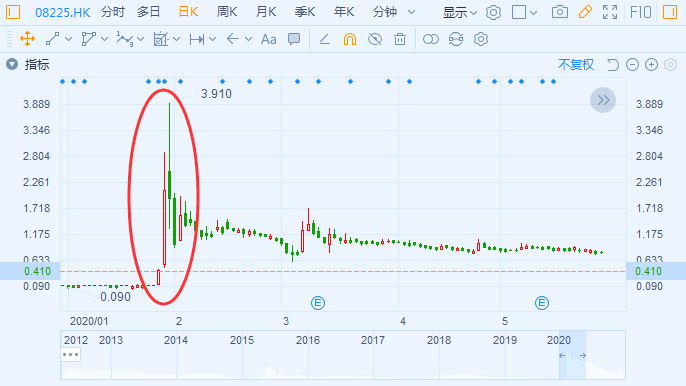Open drawing toolbar settings gear
The image size is (686, 386).
(481, 39)
